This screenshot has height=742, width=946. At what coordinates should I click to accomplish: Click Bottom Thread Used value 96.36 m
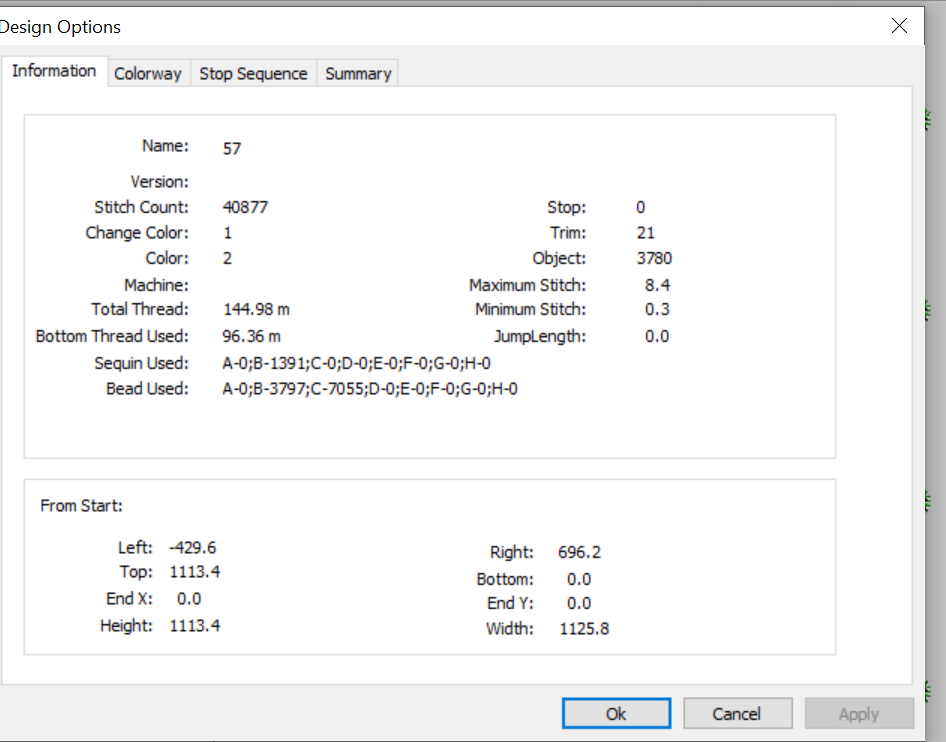pyautogui.click(x=252, y=336)
